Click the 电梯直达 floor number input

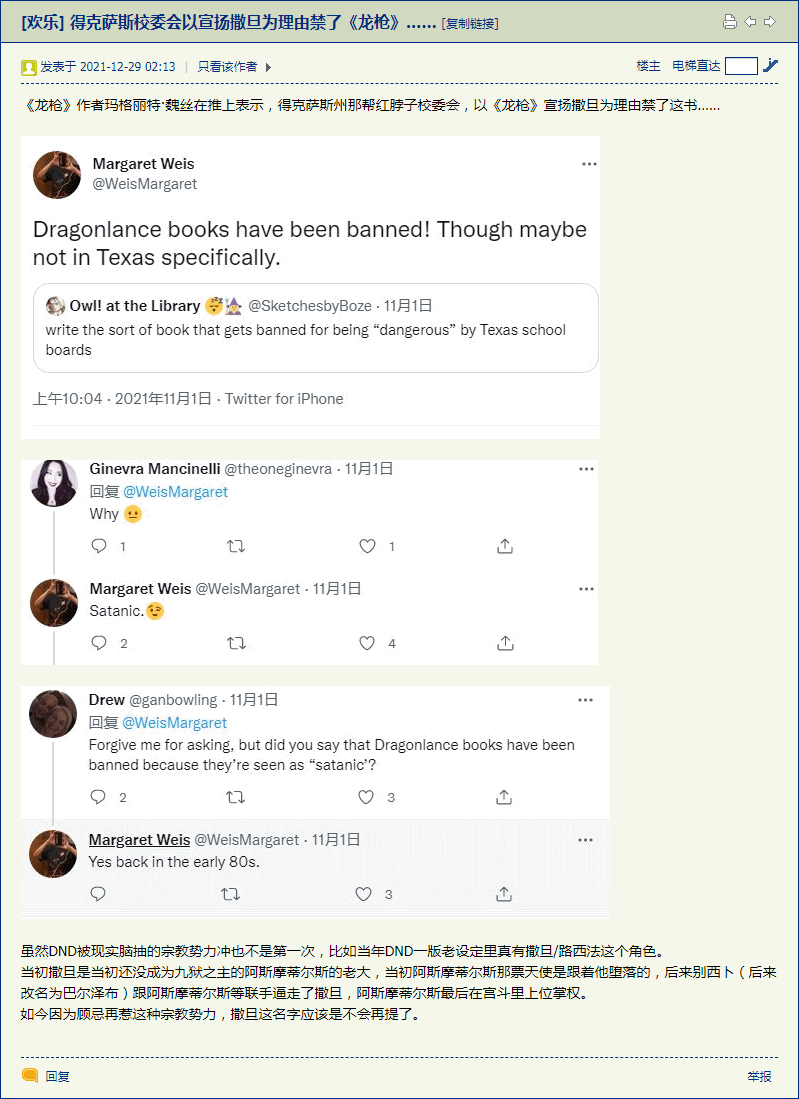[x=741, y=67]
